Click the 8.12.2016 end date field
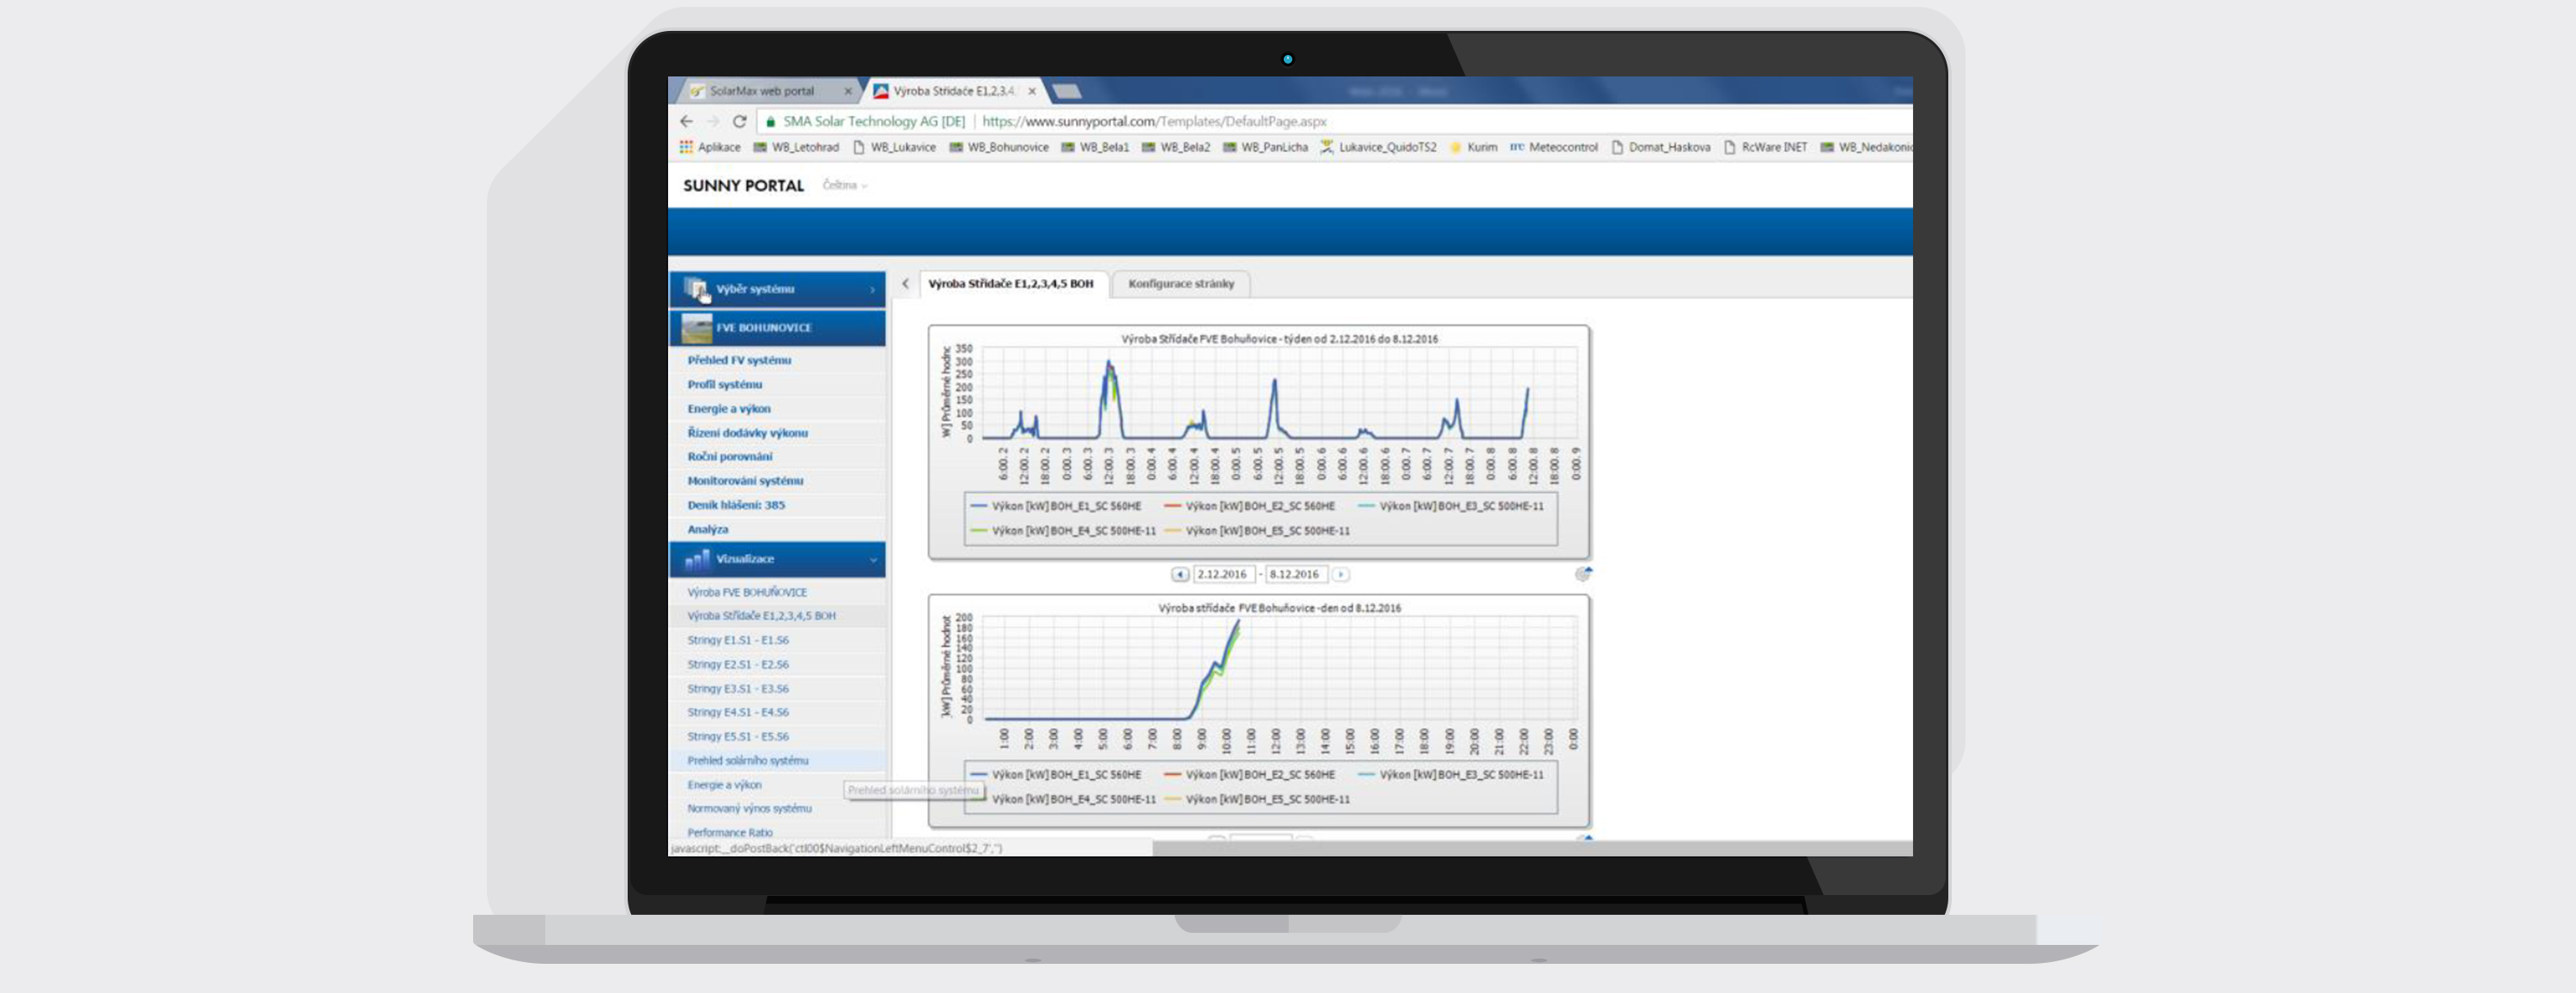Screen dimensions: 2576x993 coord(1296,574)
